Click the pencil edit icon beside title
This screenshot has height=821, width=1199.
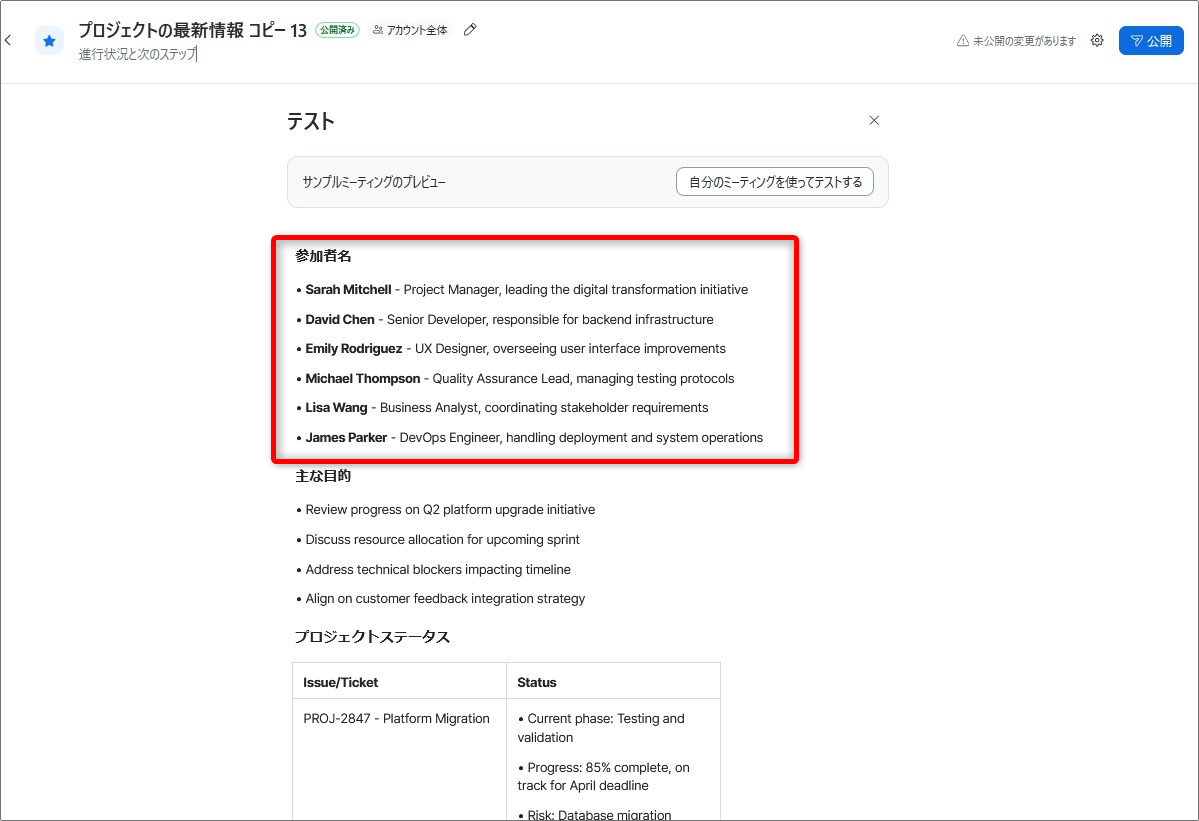tap(470, 30)
